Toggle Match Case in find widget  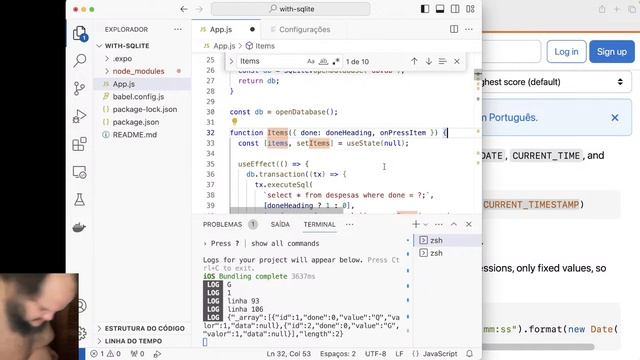(311, 61)
